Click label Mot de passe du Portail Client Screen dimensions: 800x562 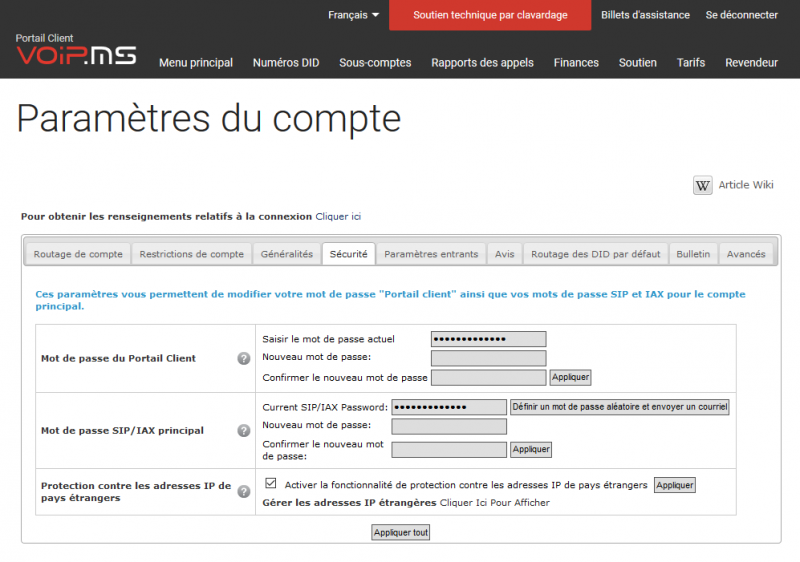click(x=118, y=358)
